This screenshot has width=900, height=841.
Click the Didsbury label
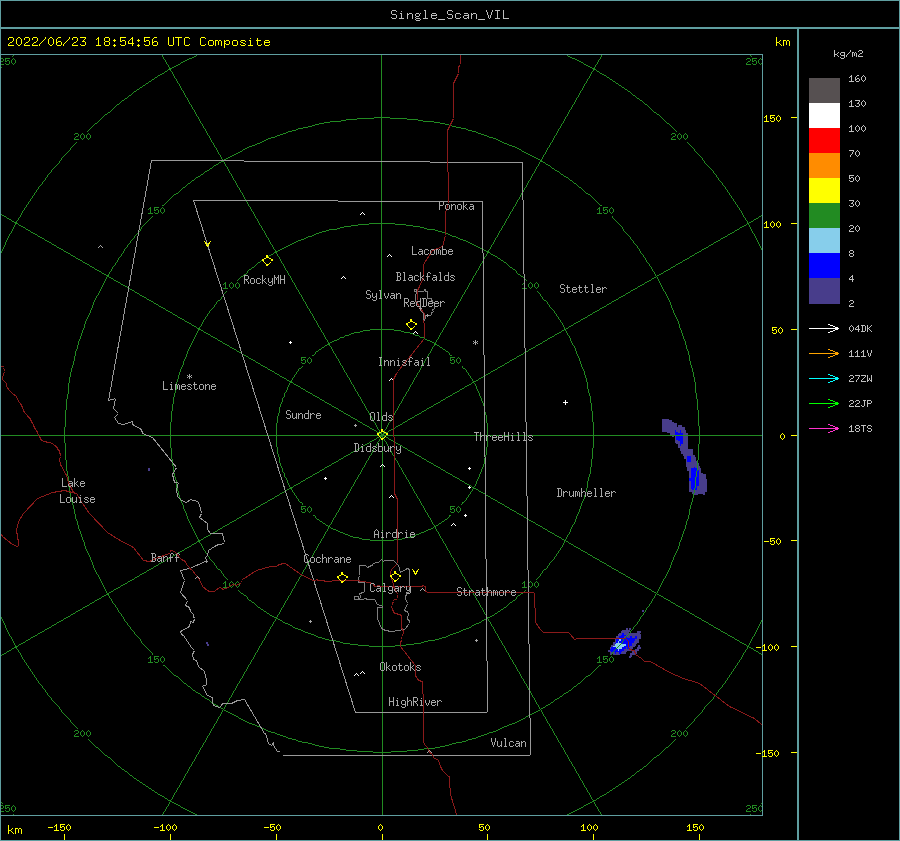pyautogui.click(x=377, y=448)
